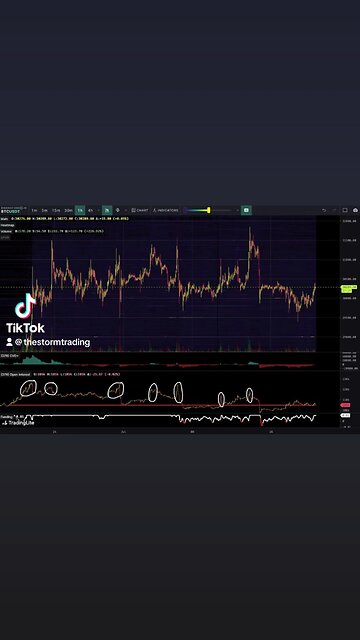Image resolution: width=360 pixels, height=640 pixels.
Task: Adjust the heatmap gradient slider handle
Action: point(209,210)
